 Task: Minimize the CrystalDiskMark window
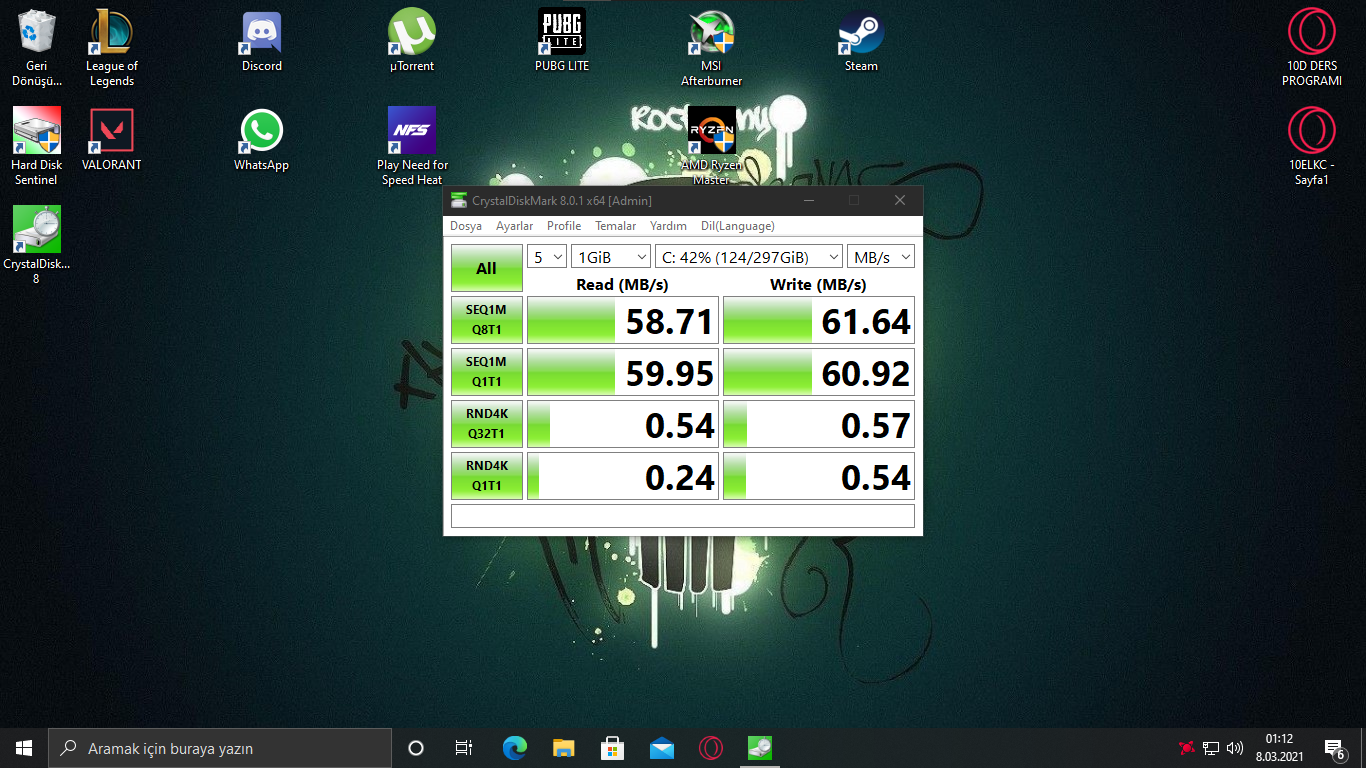click(x=808, y=200)
